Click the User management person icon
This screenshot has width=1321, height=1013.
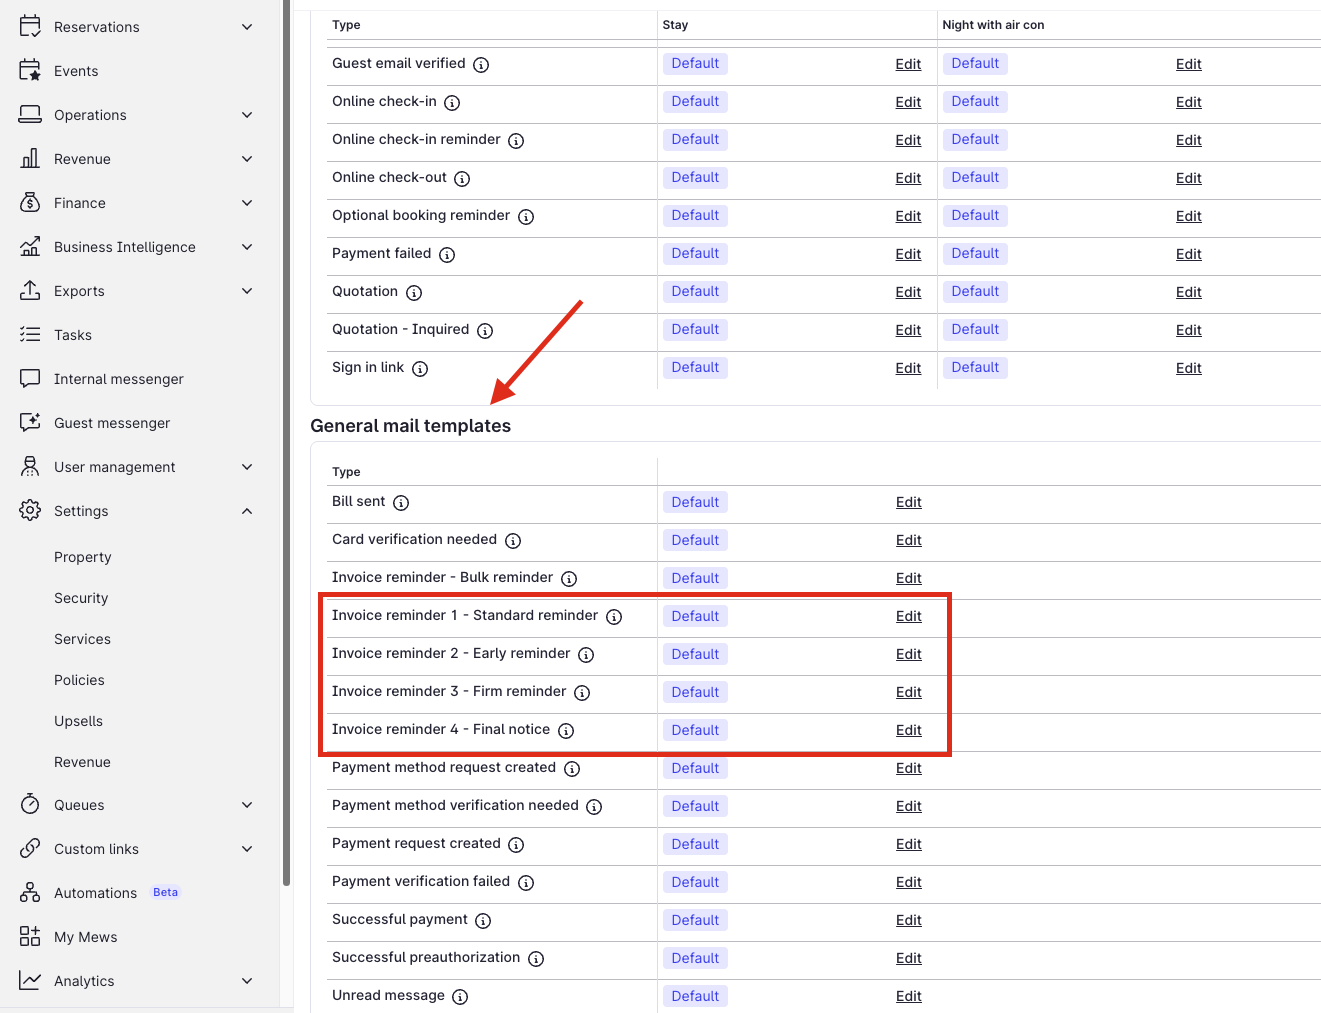click(x=30, y=466)
